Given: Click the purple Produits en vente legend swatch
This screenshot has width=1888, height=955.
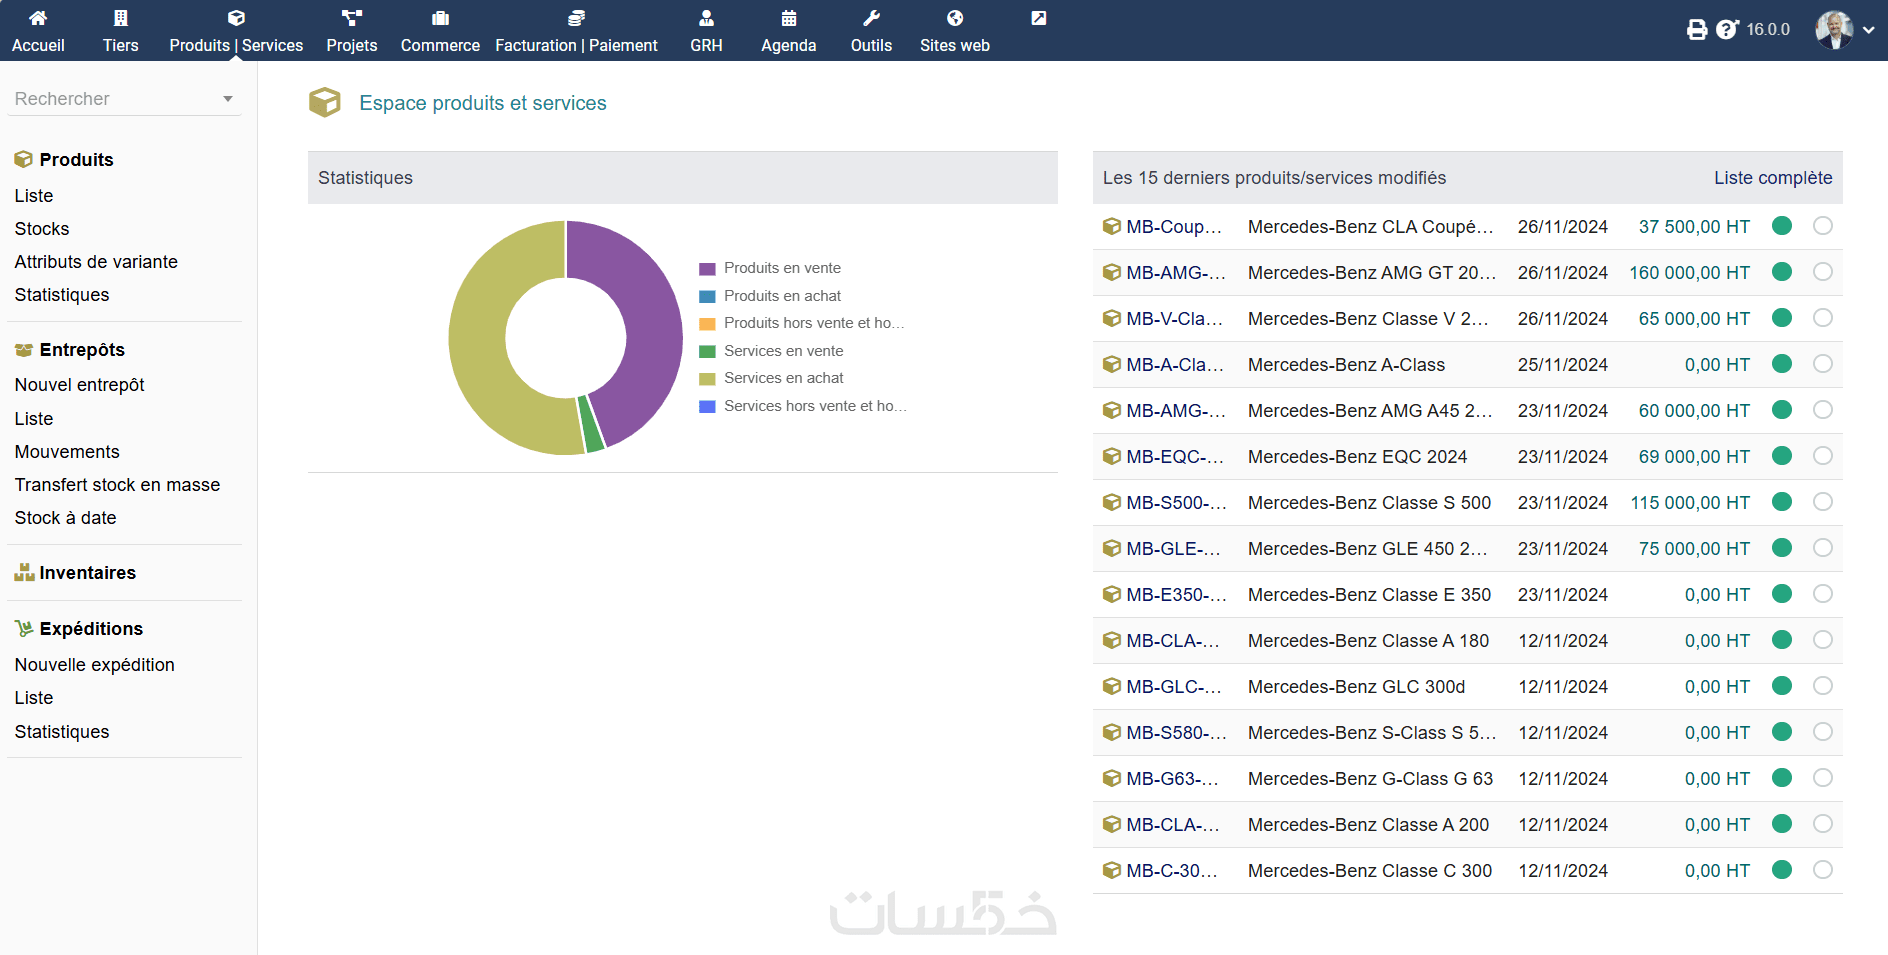Looking at the screenshot, I should tap(707, 268).
